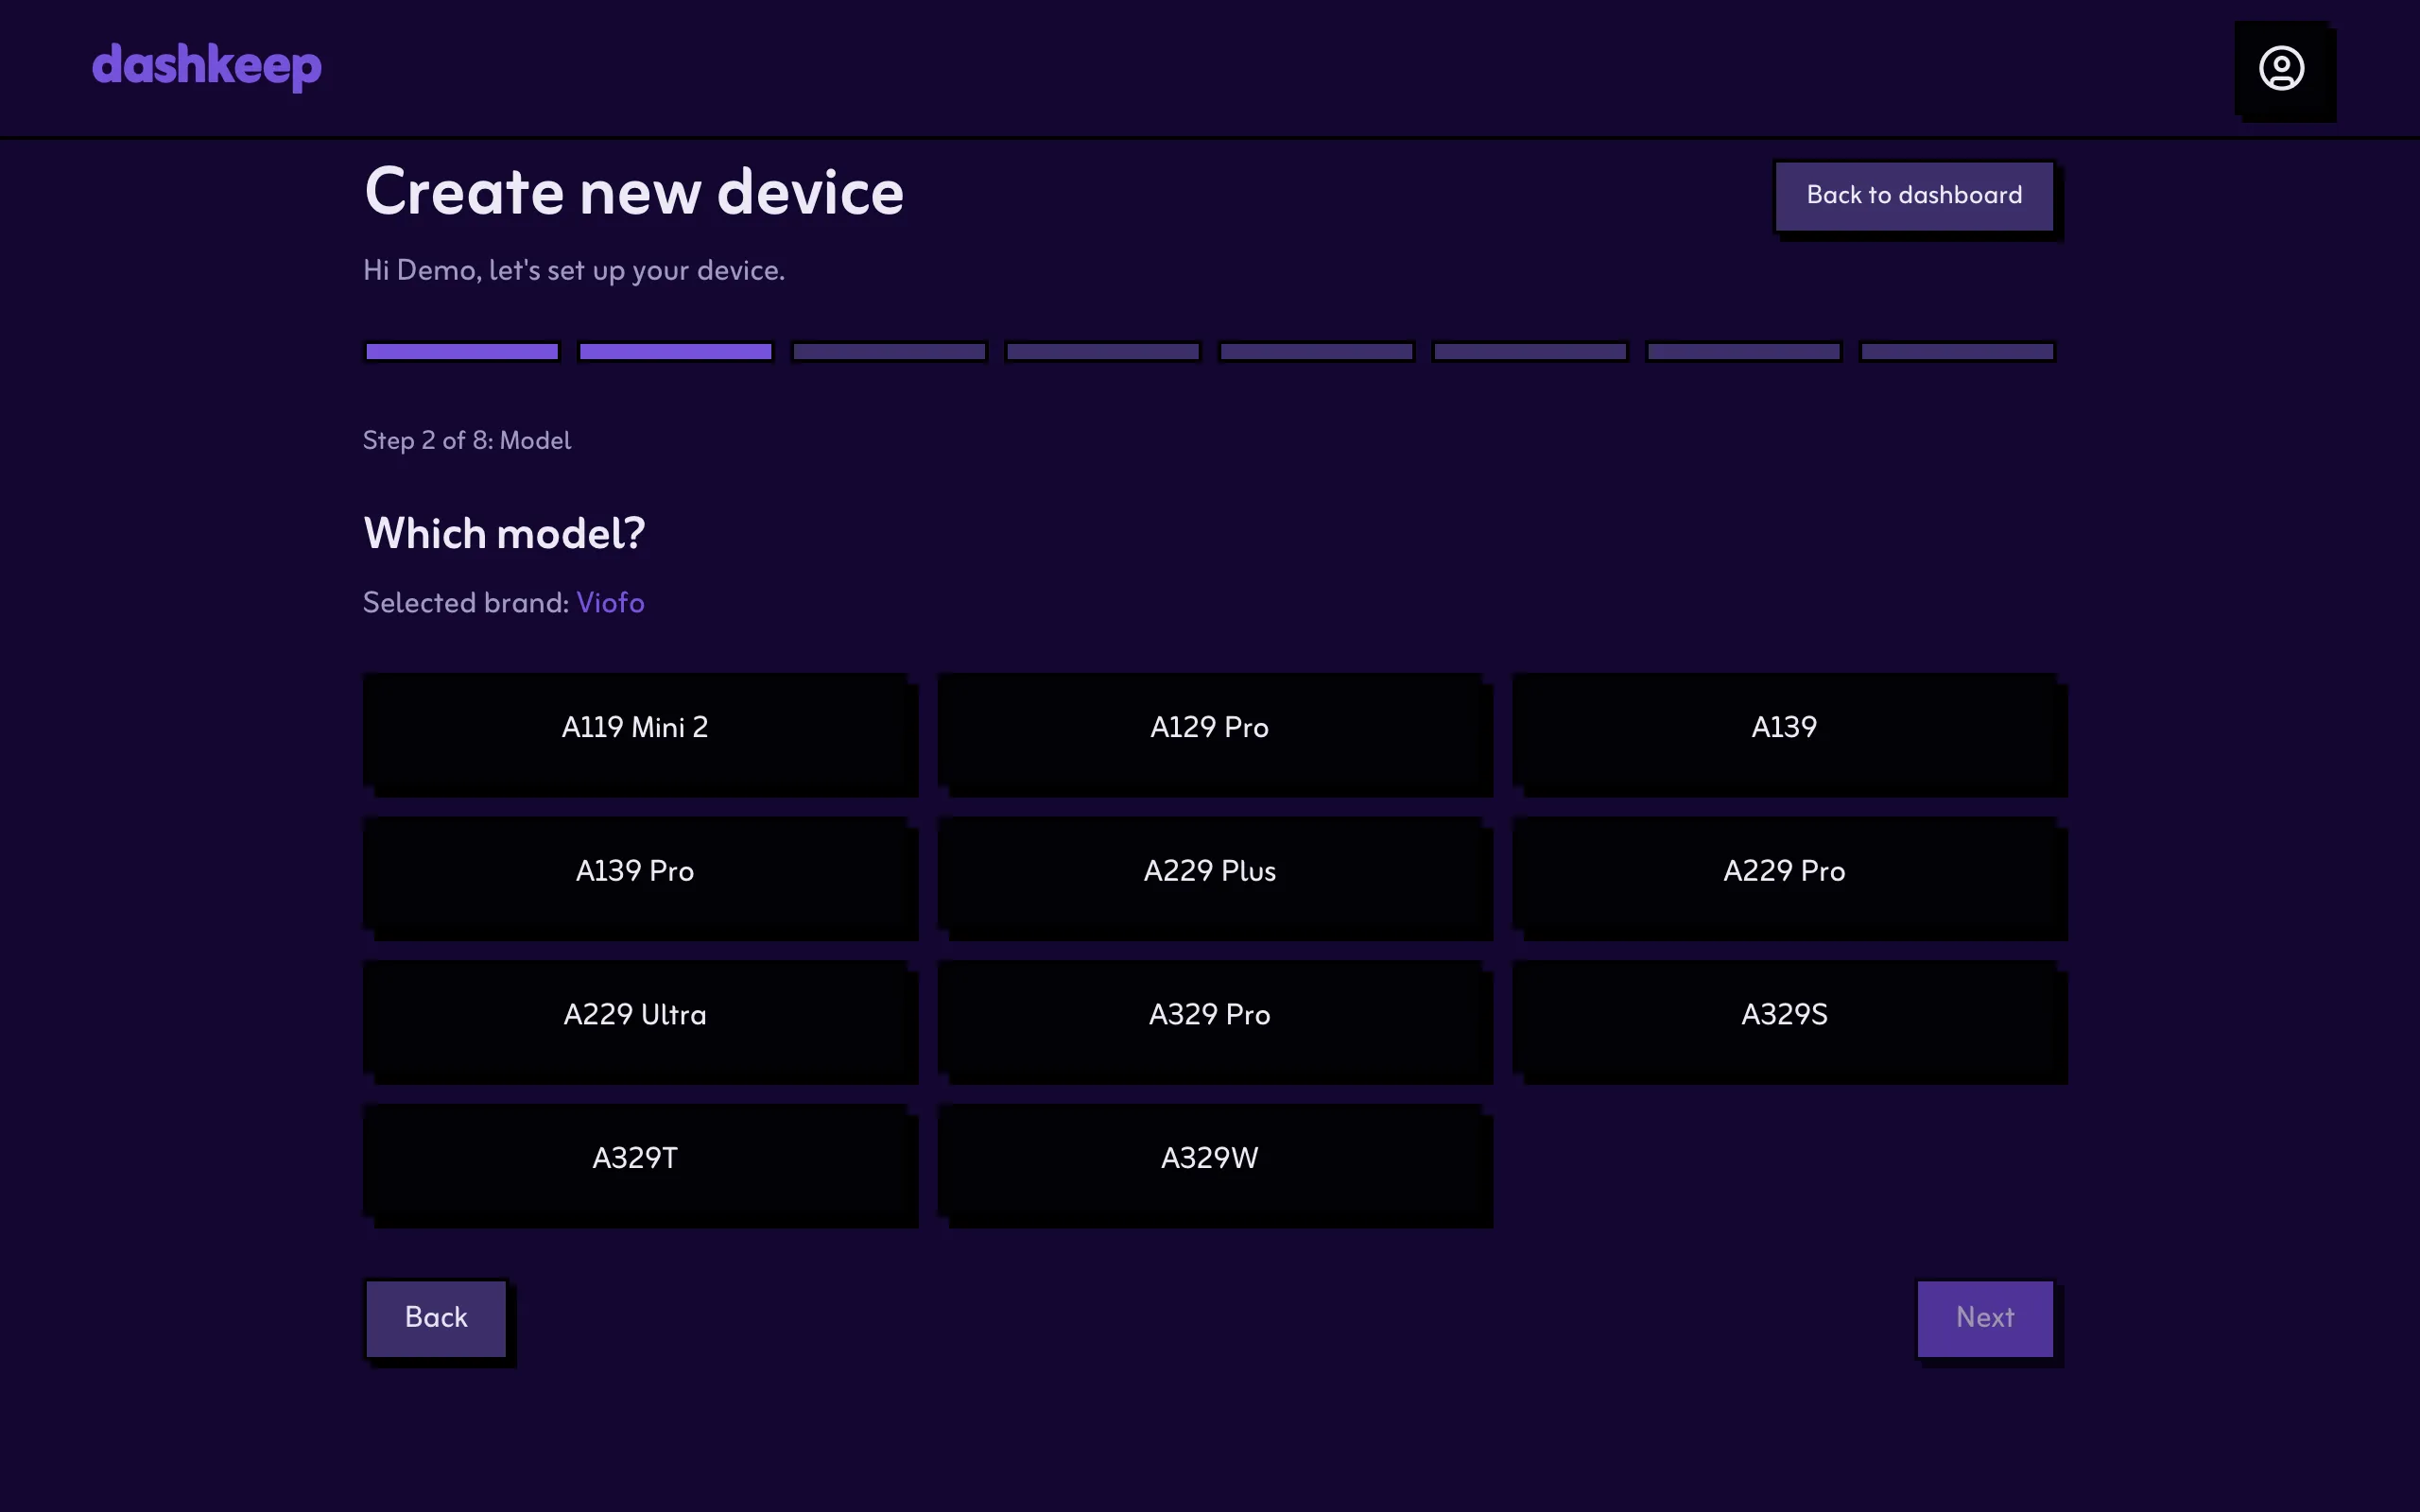Select the A139 Pro model
Screen dimensions: 2420x1512
click(635, 873)
